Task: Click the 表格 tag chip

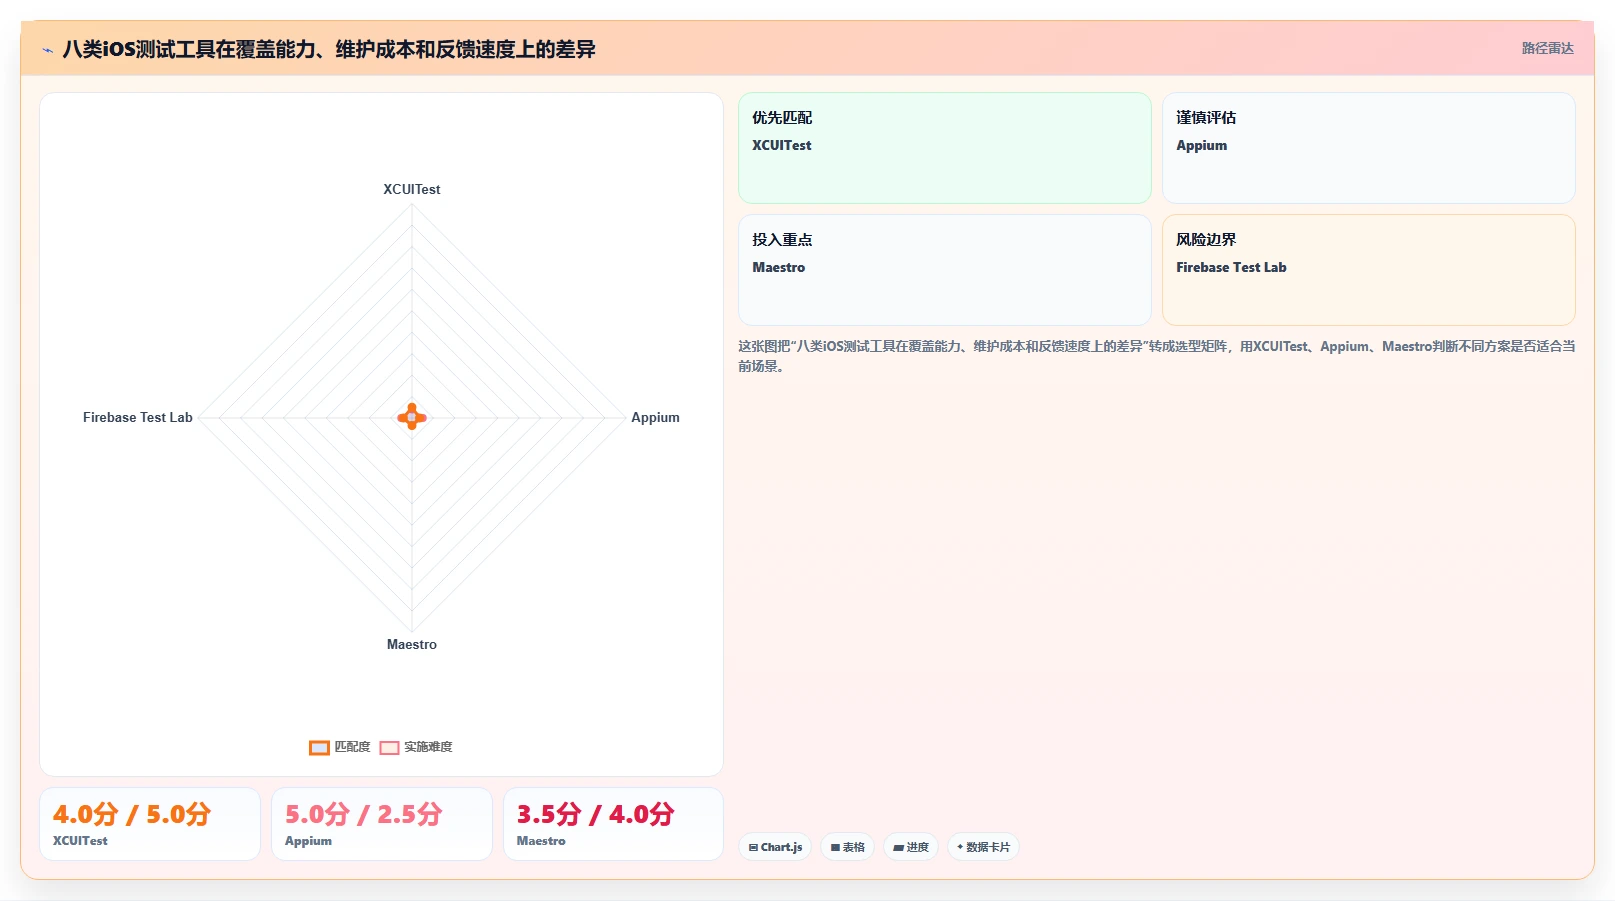Action: point(847,847)
